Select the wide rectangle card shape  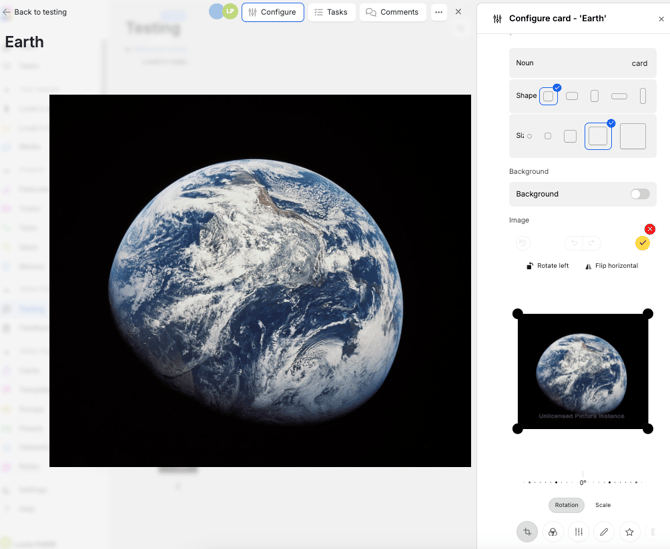pos(619,96)
